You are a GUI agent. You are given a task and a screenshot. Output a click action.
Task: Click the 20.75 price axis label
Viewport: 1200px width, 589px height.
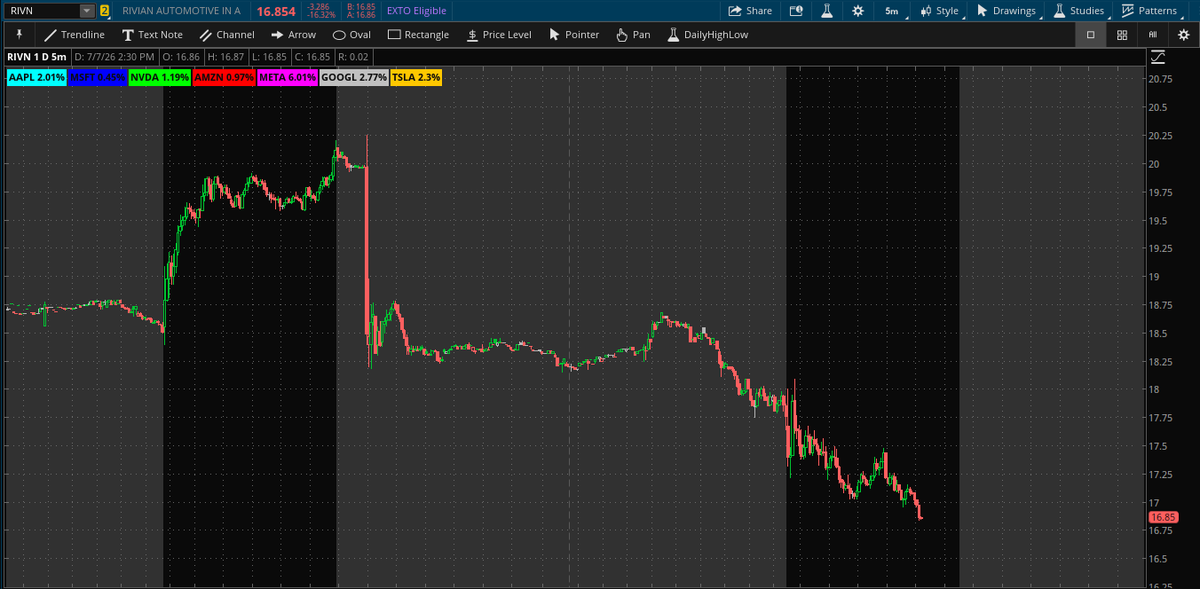(x=1160, y=79)
